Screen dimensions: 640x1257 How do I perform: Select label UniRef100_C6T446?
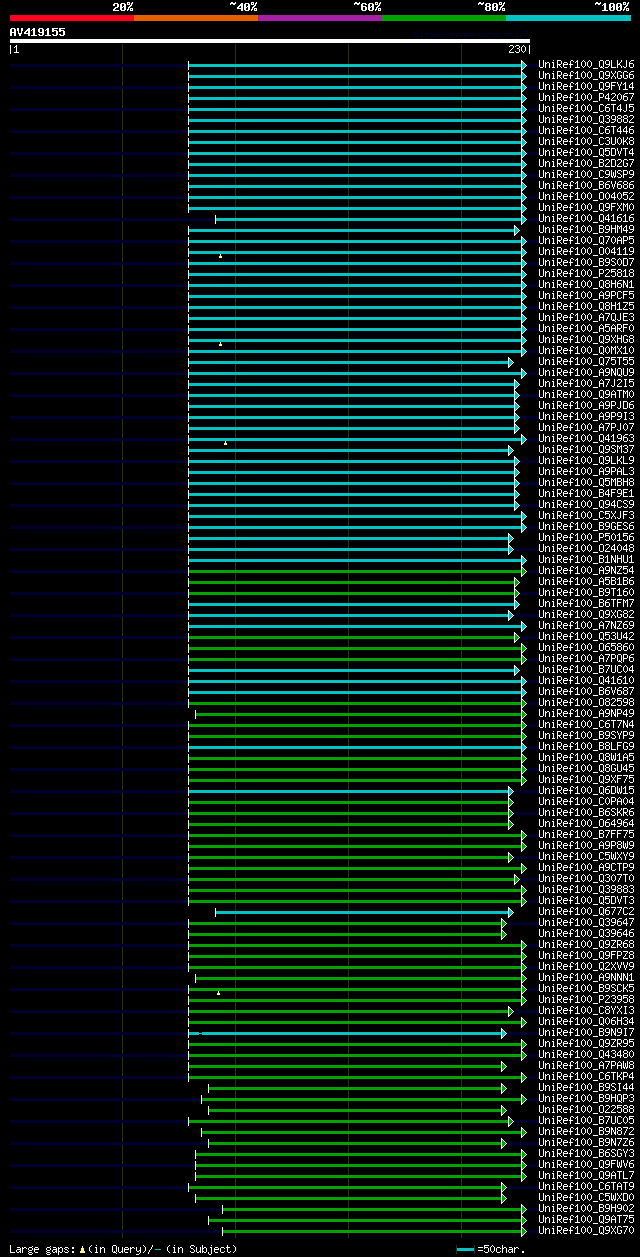(586, 131)
